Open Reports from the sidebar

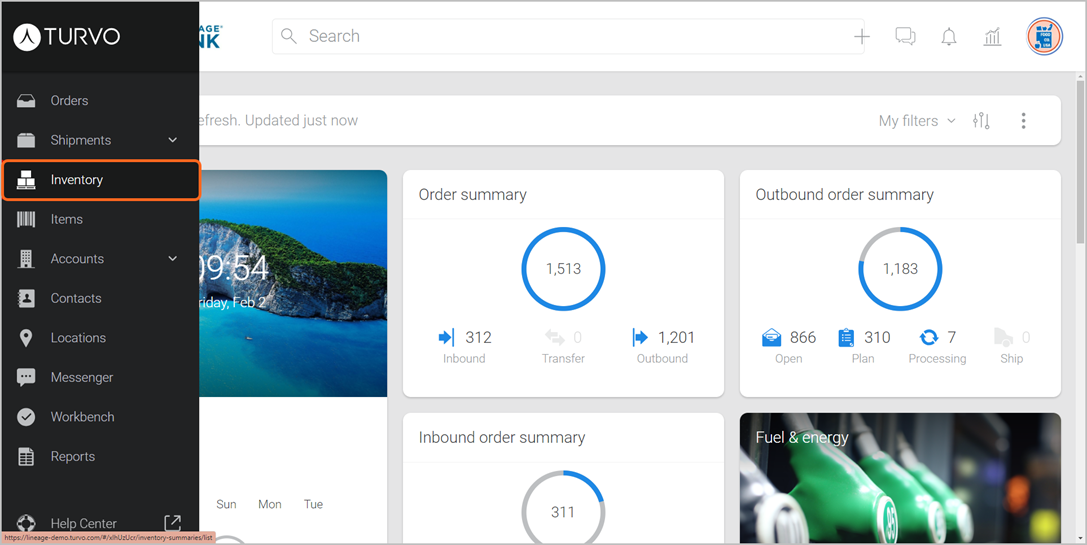pos(72,457)
